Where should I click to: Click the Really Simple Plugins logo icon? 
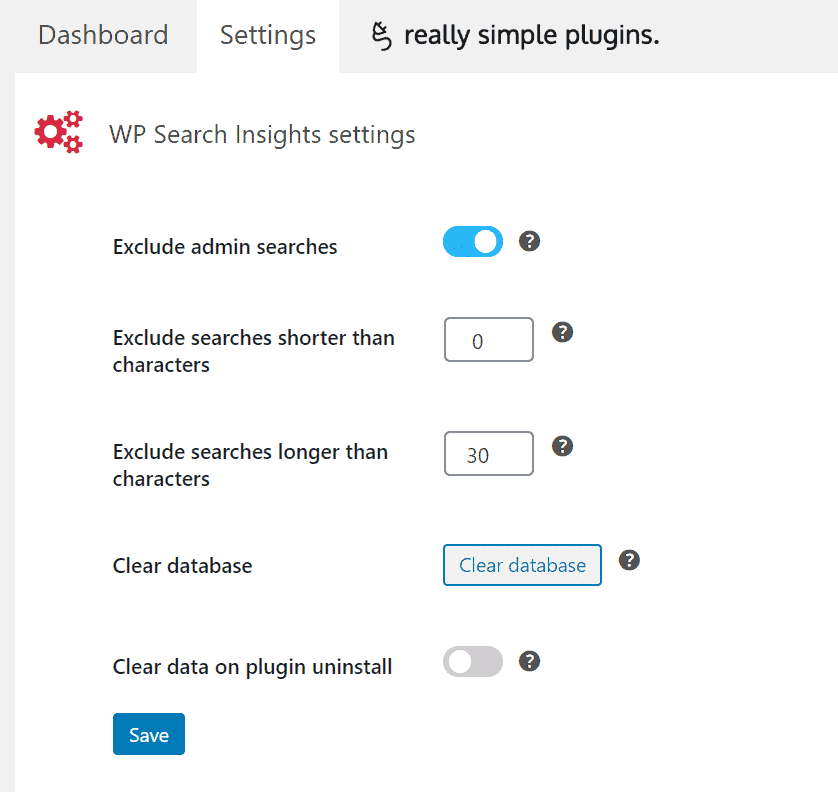[x=382, y=36]
